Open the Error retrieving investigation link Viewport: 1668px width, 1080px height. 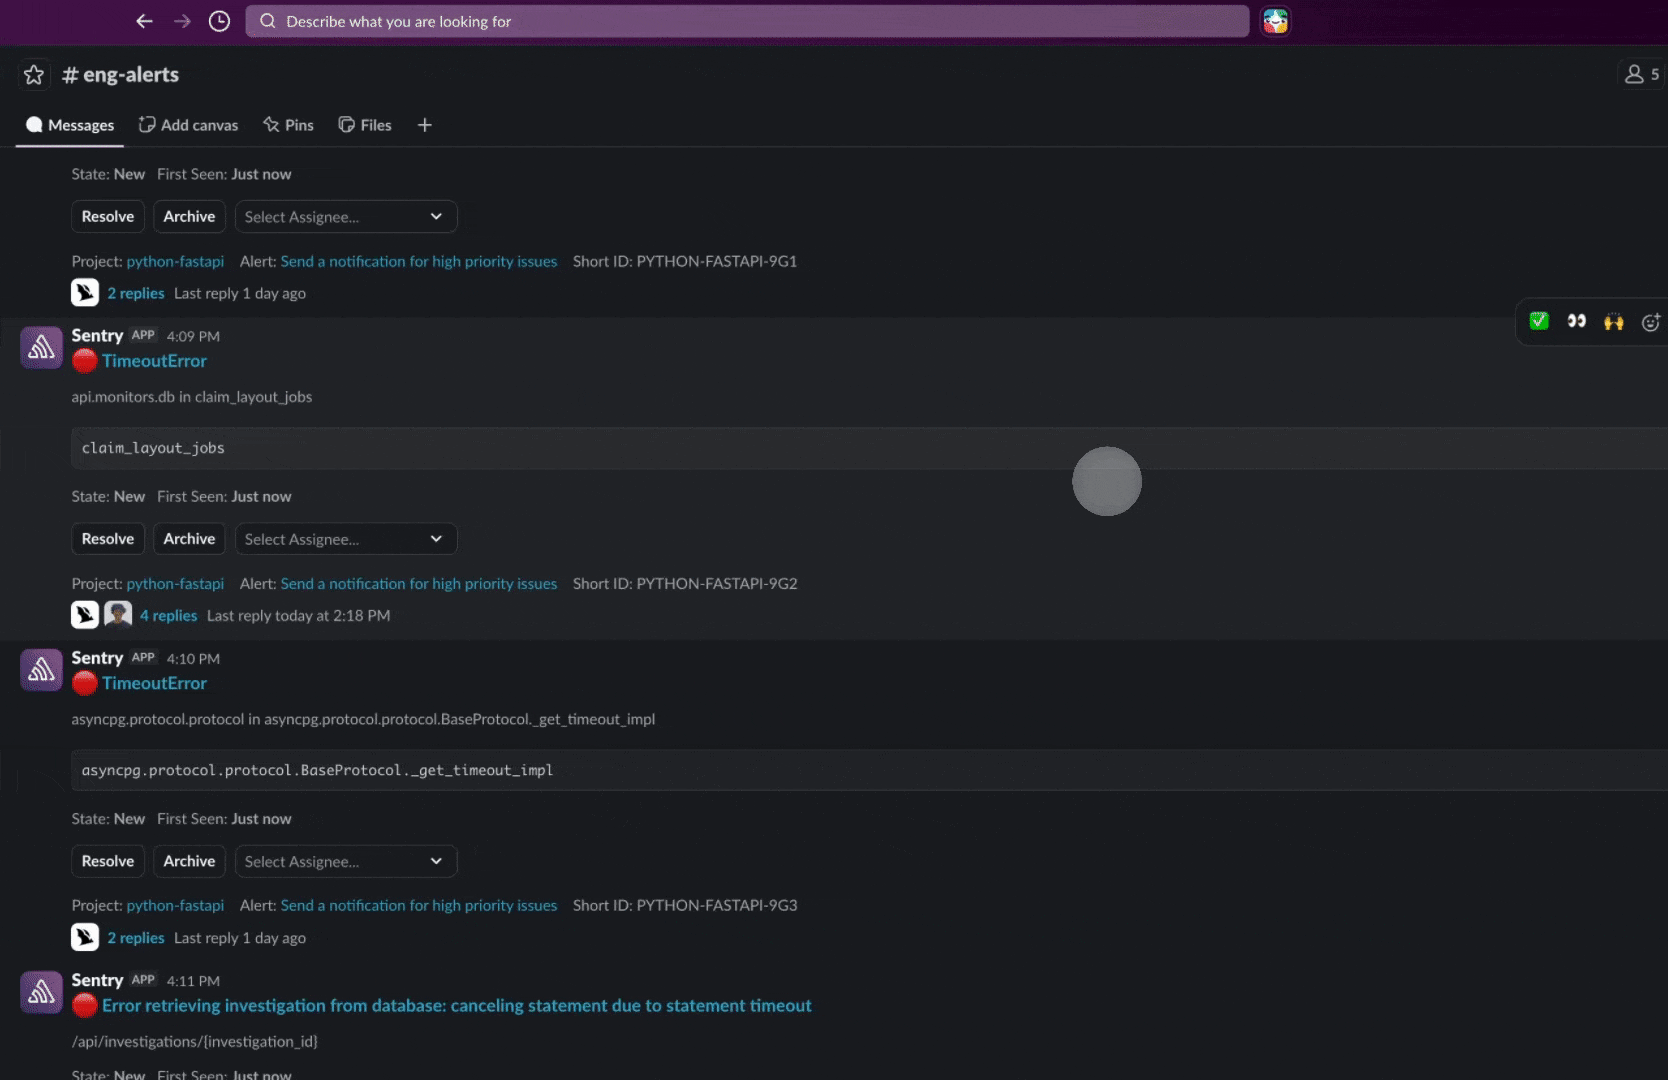point(457,1005)
